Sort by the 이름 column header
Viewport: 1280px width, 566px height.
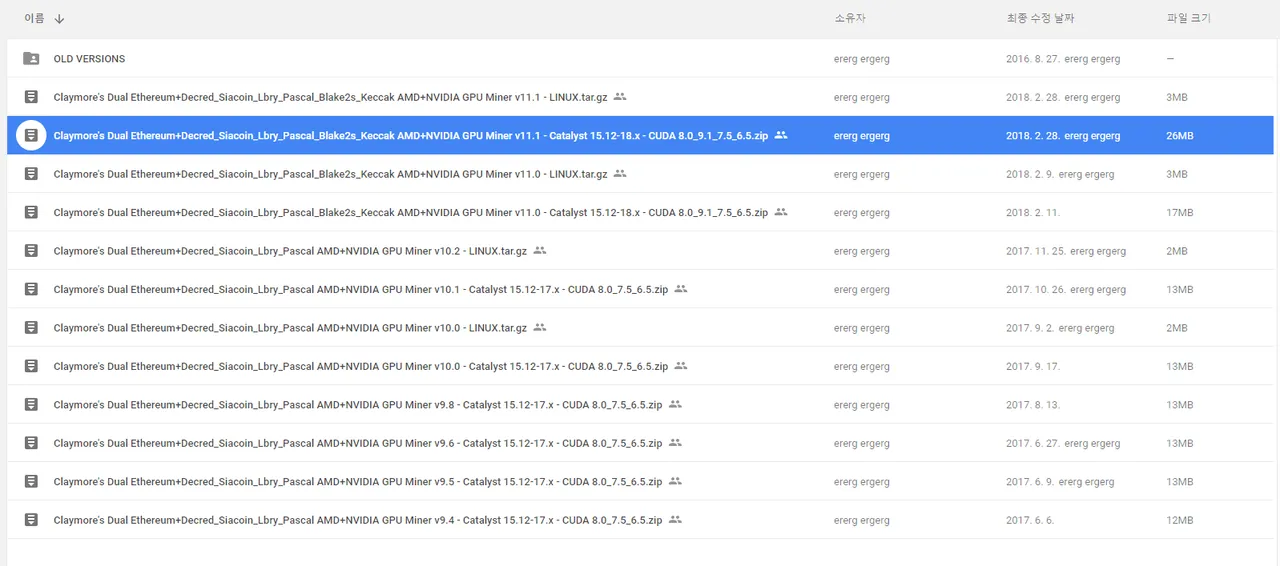34,18
